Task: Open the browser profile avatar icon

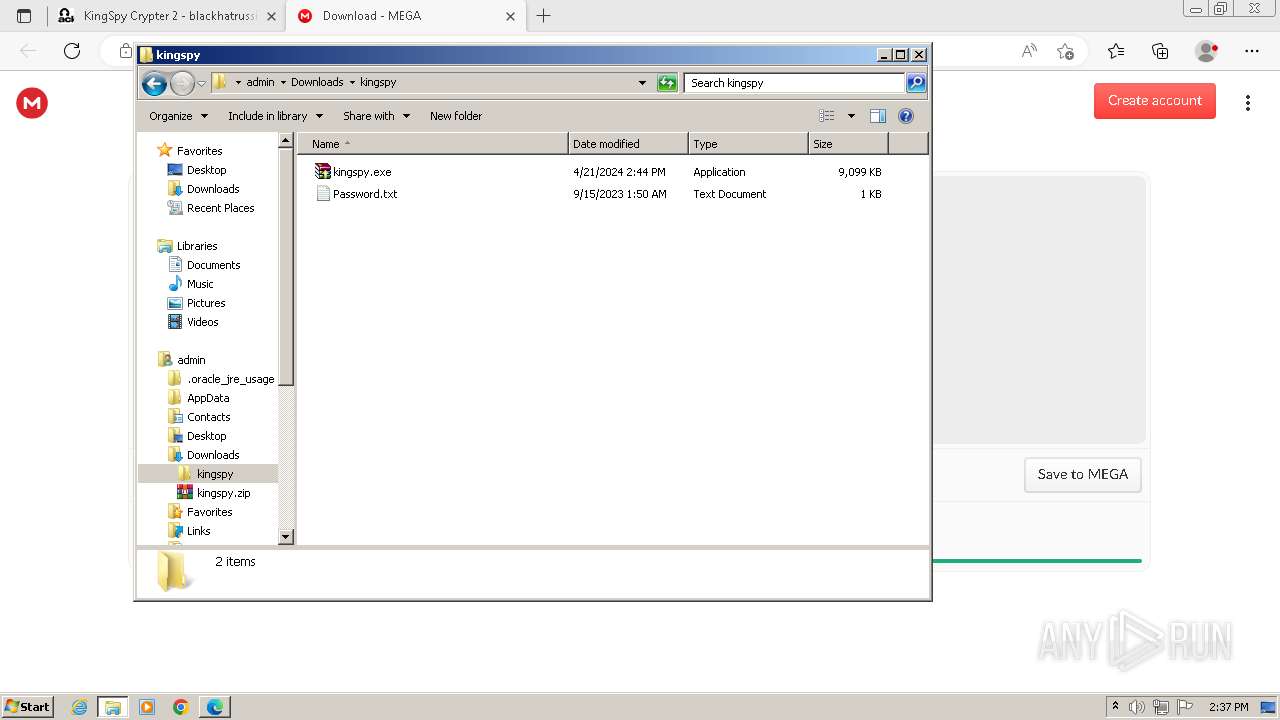Action: (1207, 51)
